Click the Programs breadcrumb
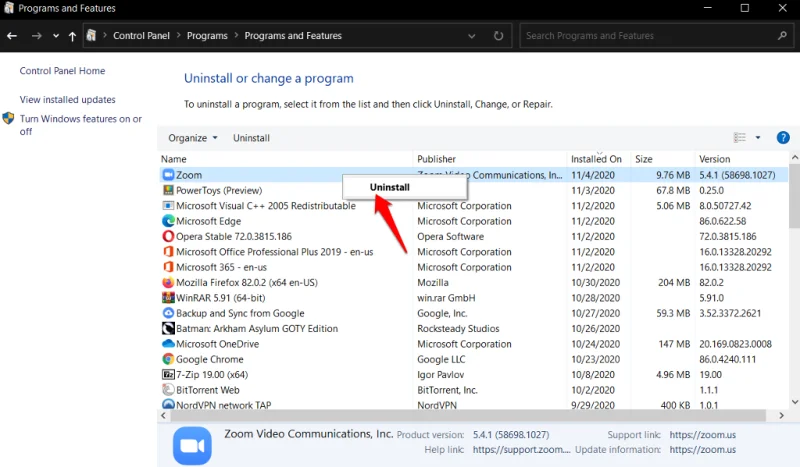This screenshot has width=800, height=467. [207, 36]
